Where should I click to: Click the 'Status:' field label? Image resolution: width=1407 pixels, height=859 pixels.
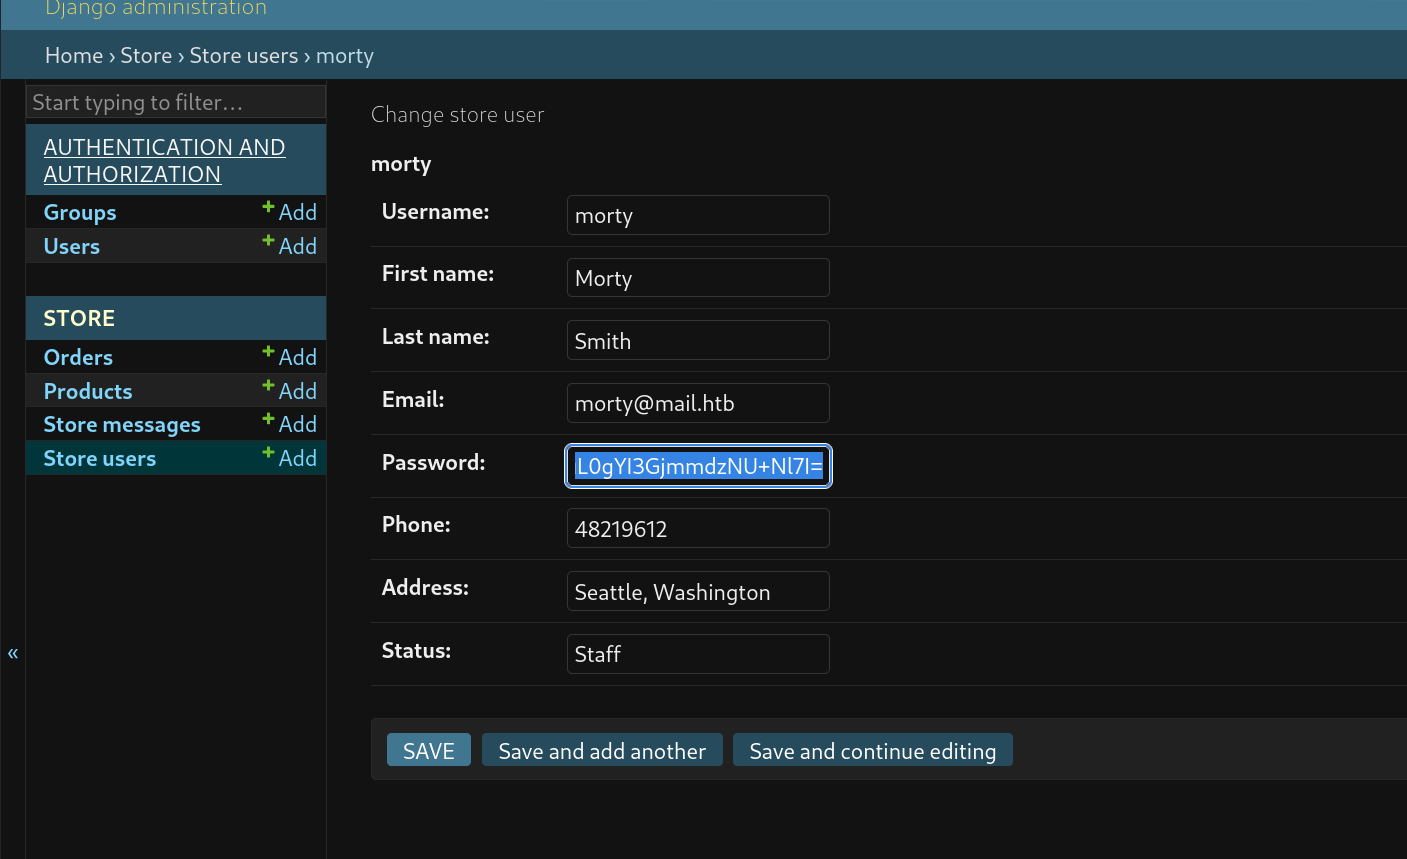pyautogui.click(x=416, y=650)
